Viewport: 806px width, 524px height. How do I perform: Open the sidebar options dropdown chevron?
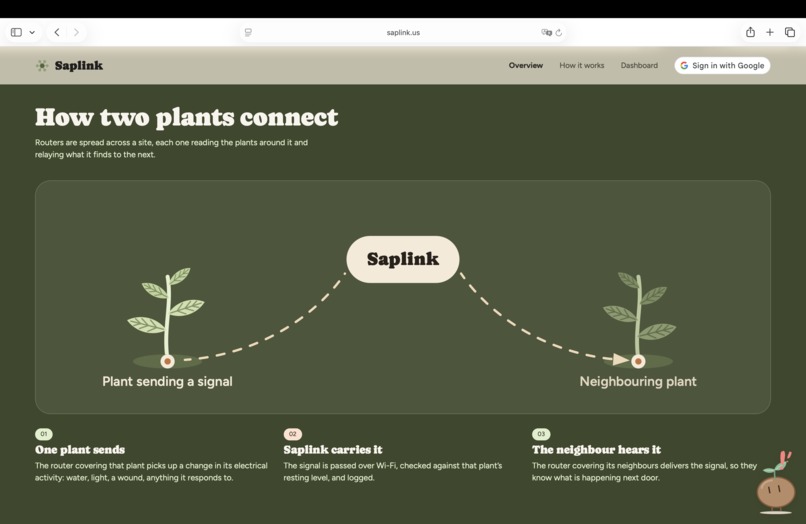pyautogui.click(x=32, y=32)
